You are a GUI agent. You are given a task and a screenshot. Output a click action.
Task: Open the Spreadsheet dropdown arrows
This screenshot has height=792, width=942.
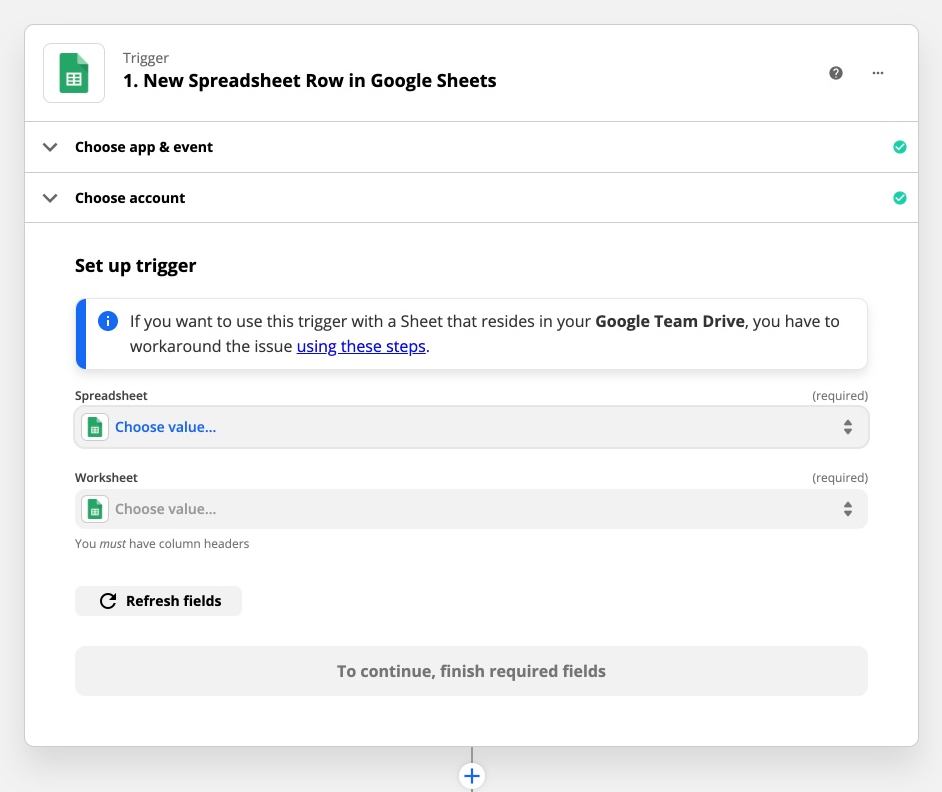(847, 427)
